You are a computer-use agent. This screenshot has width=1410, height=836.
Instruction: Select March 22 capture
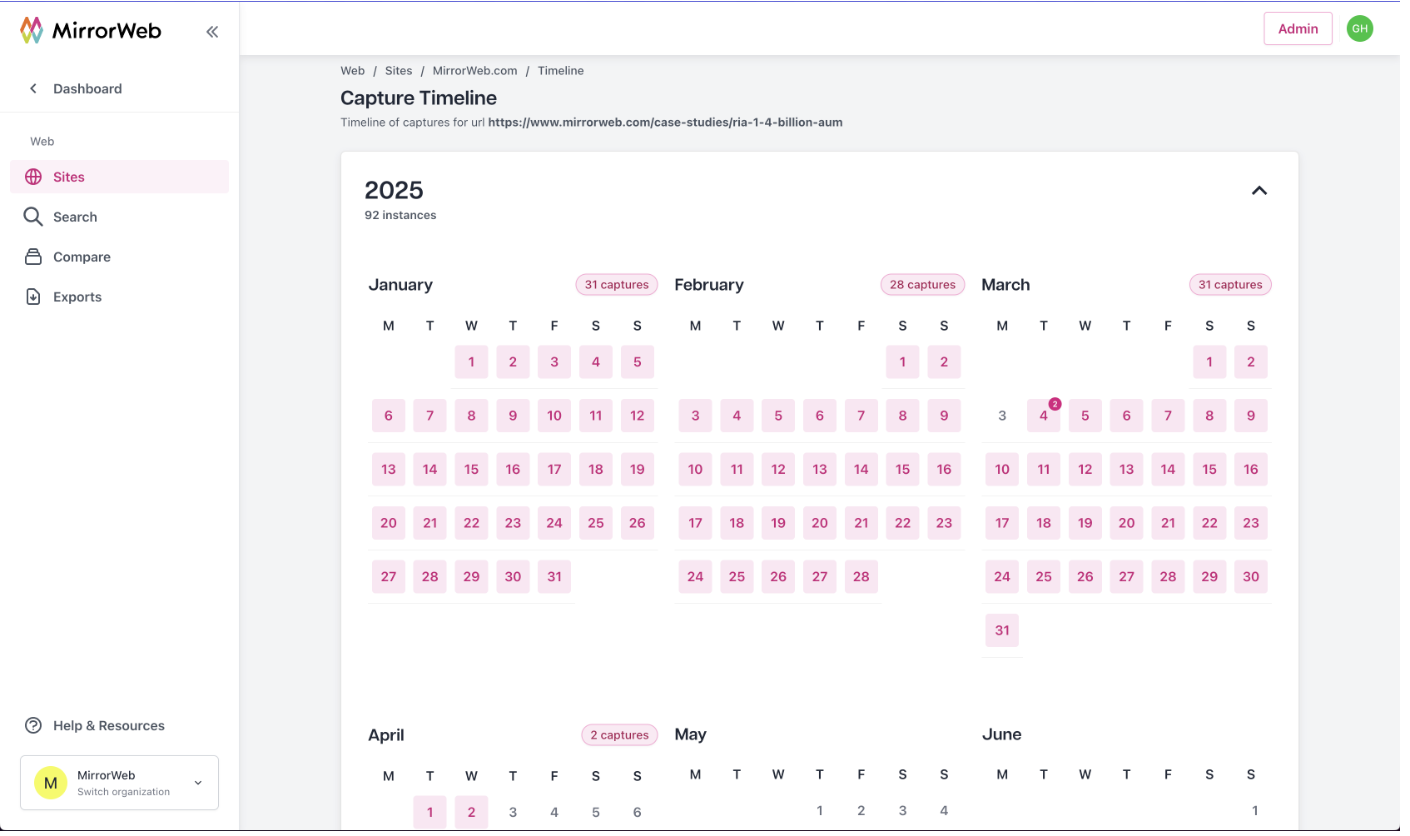click(1210, 523)
